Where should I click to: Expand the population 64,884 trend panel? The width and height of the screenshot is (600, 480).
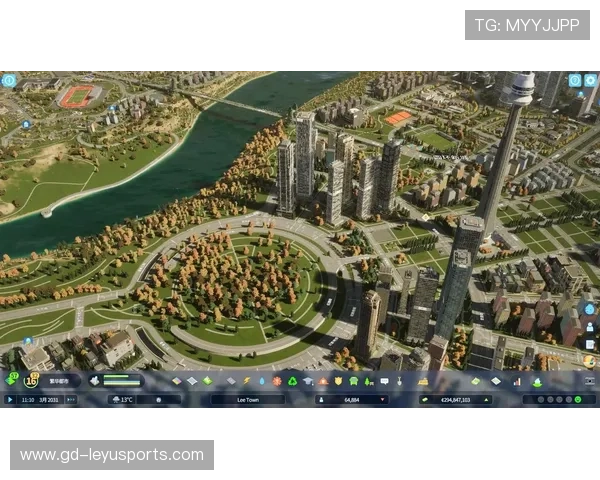click(x=352, y=399)
